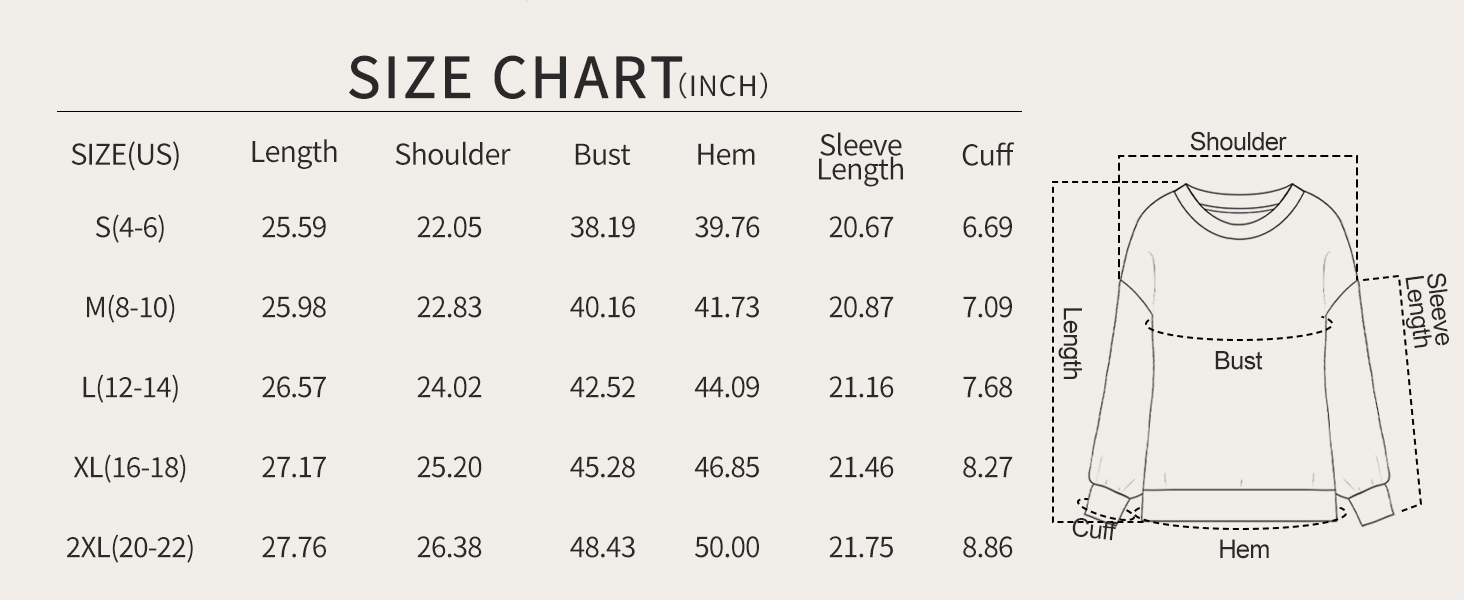Select the M(8-10) size row label
The height and width of the screenshot is (600, 1464).
130,308
